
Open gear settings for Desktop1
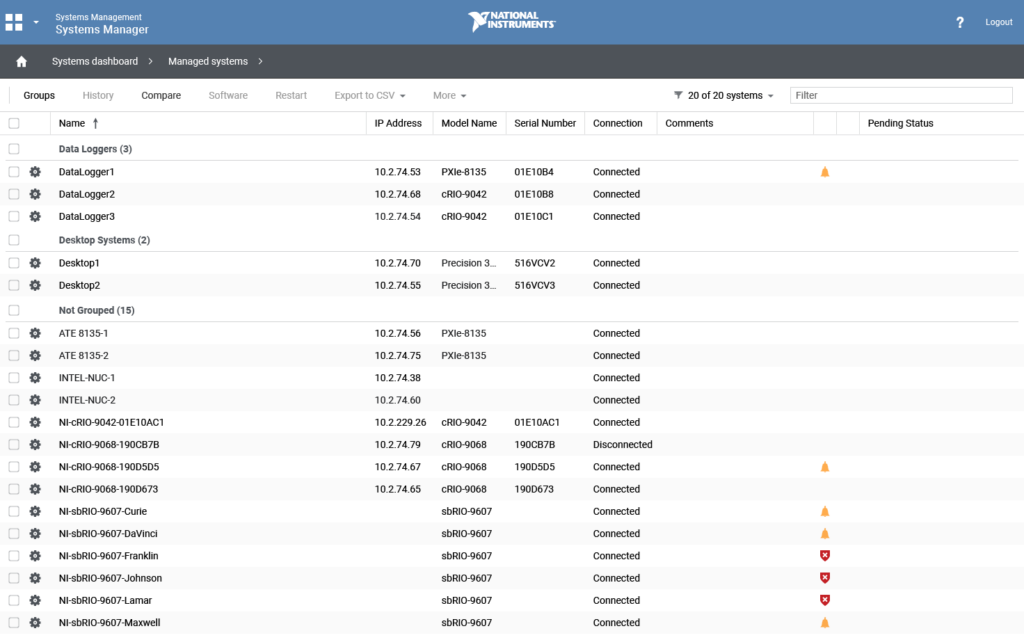coord(35,263)
